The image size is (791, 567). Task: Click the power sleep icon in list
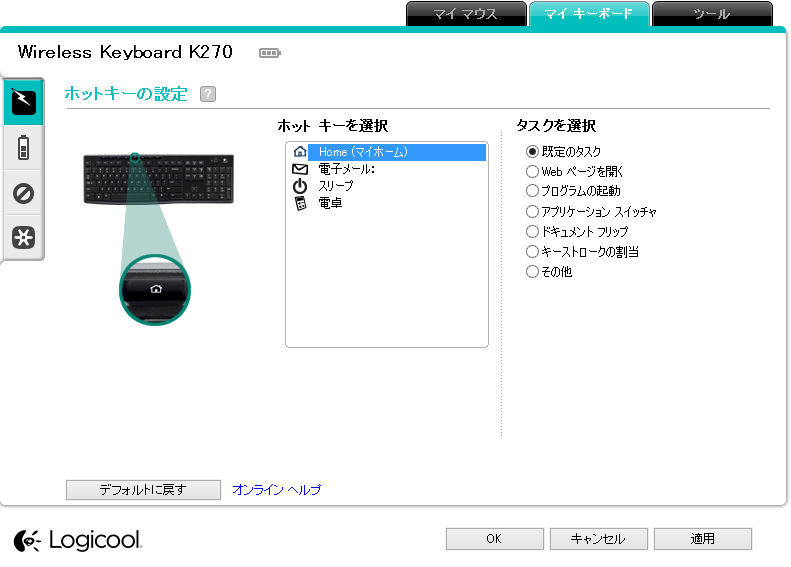(x=300, y=186)
